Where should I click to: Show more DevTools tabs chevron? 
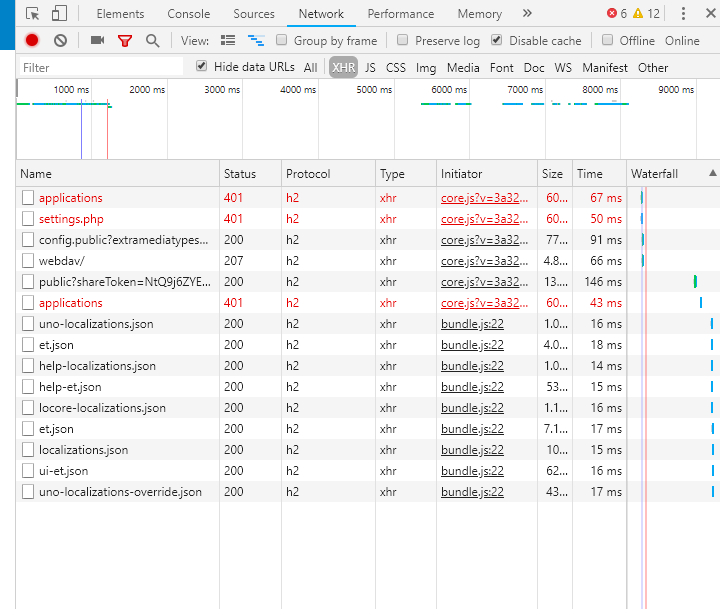click(x=527, y=13)
